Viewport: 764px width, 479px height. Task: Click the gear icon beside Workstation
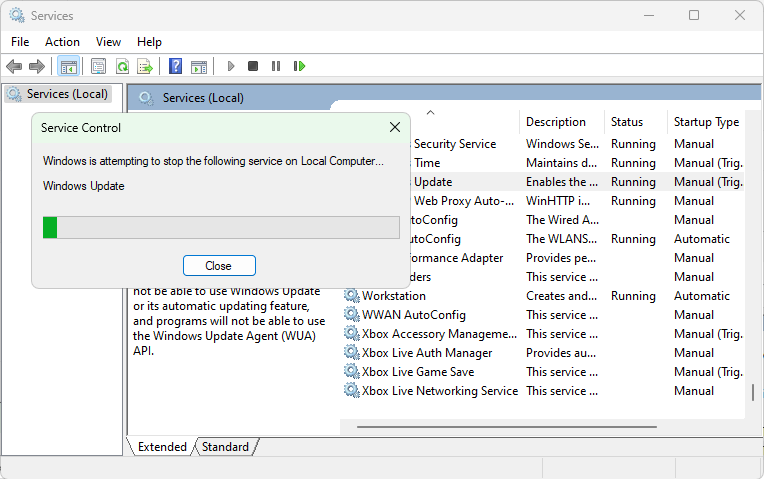[351, 295]
